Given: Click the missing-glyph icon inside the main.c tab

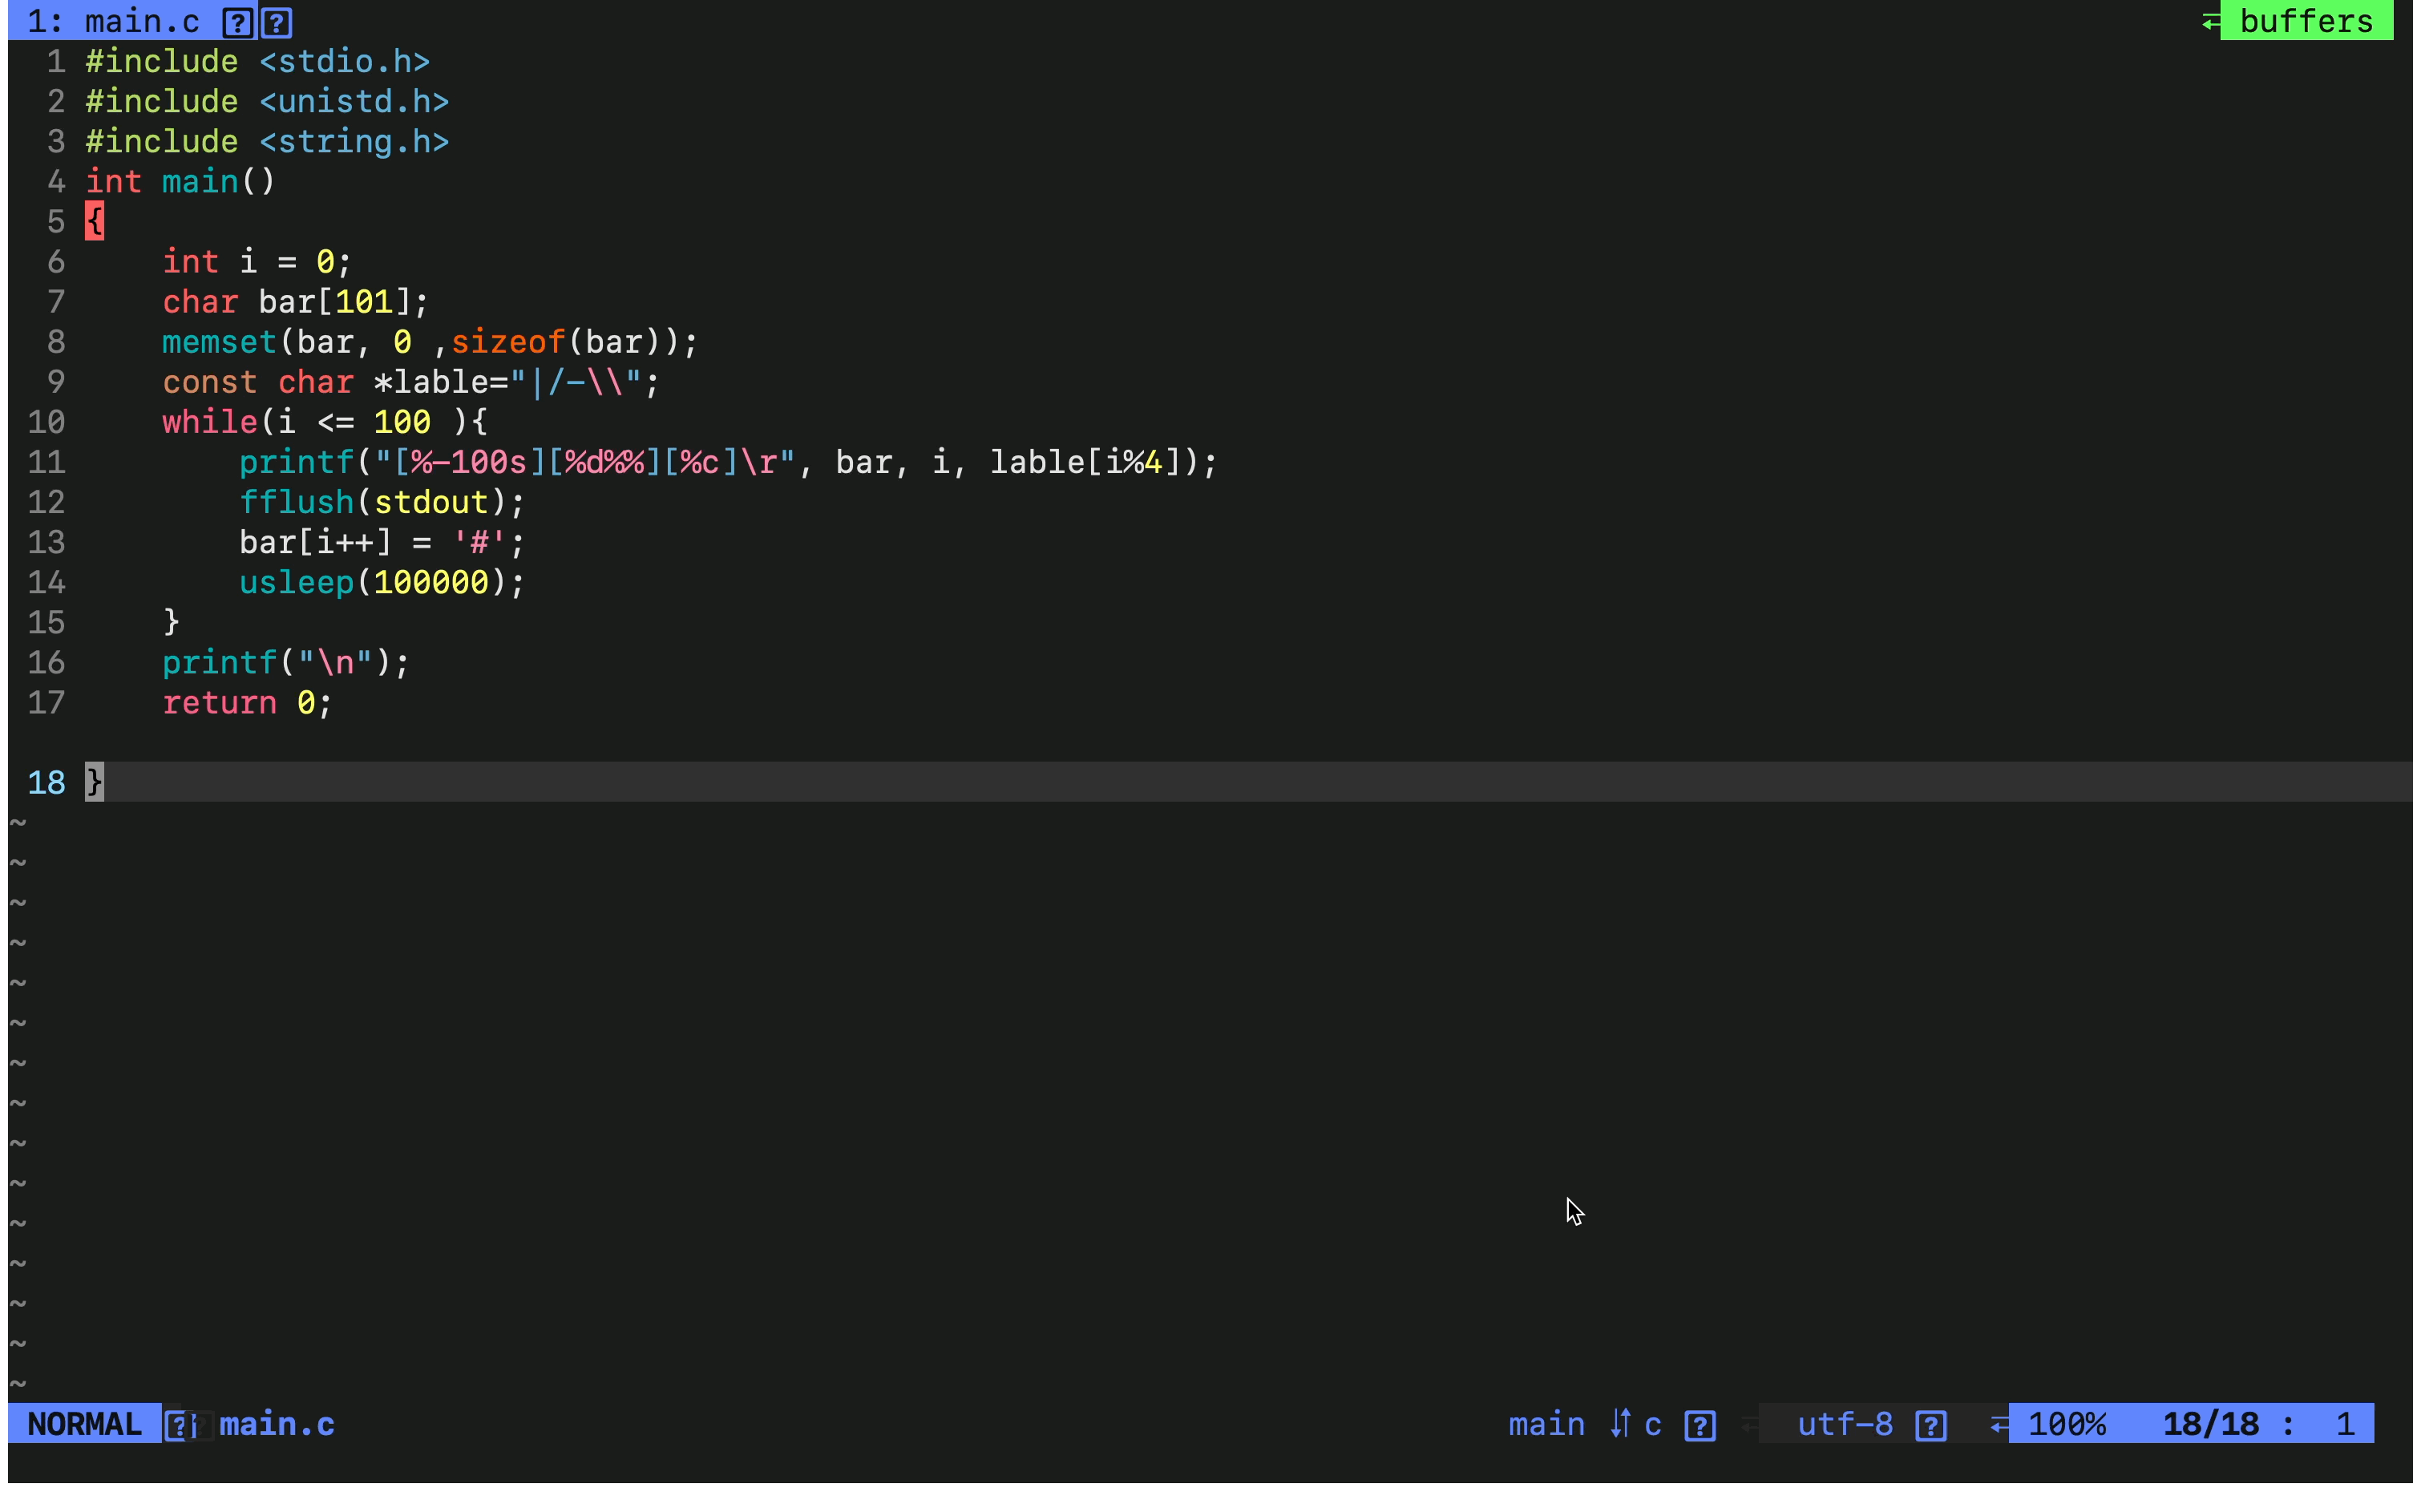Looking at the screenshot, I should [x=237, y=22].
